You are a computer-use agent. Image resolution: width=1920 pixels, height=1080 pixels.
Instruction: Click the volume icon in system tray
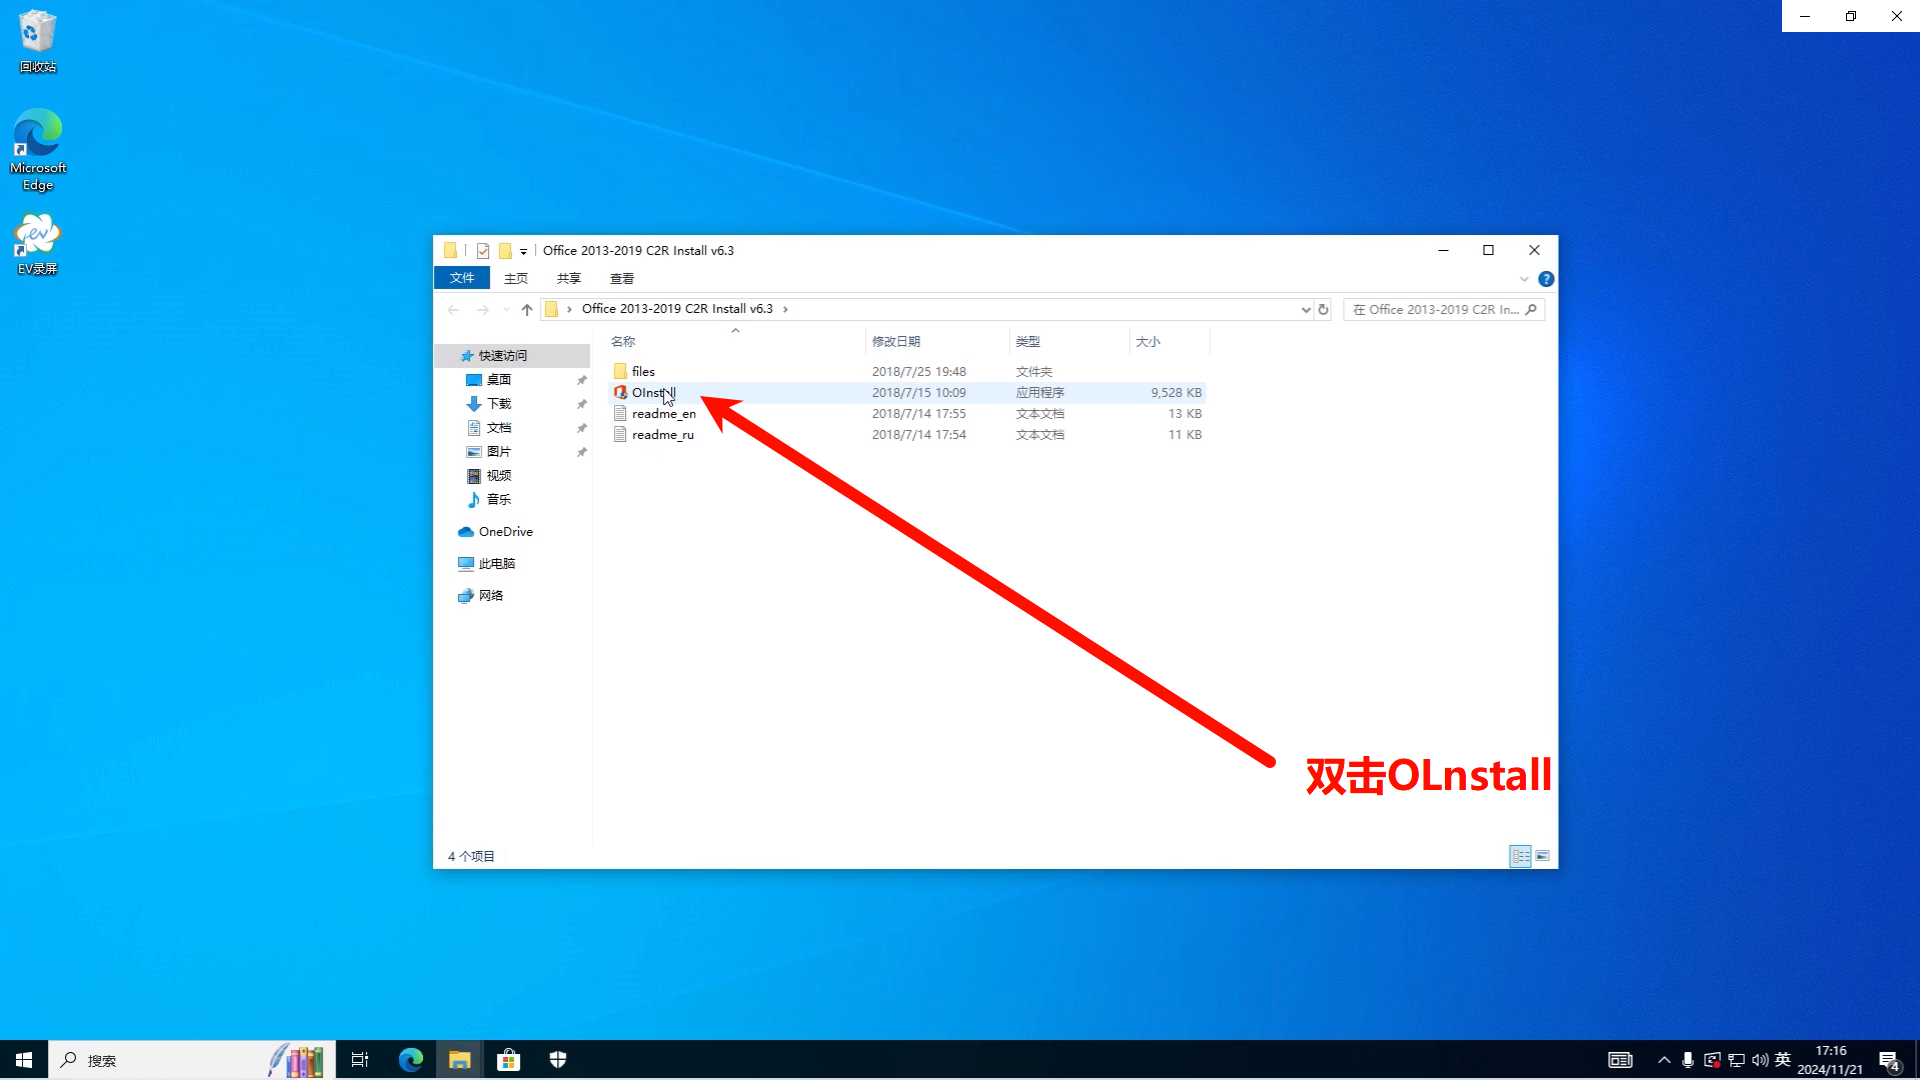(1760, 1060)
